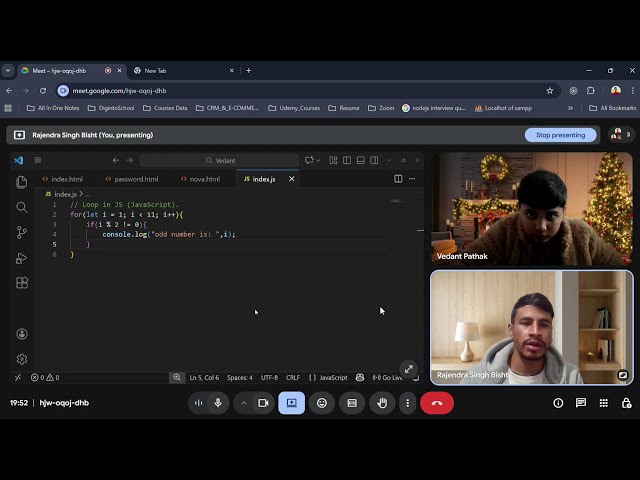
Task: Open the Udemy_Courses bookmark folder
Action: tap(294, 108)
